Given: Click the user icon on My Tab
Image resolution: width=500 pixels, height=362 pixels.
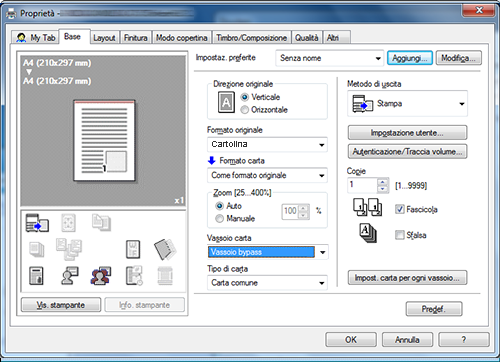Looking at the screenshot, I should click(x=21, y=38).
